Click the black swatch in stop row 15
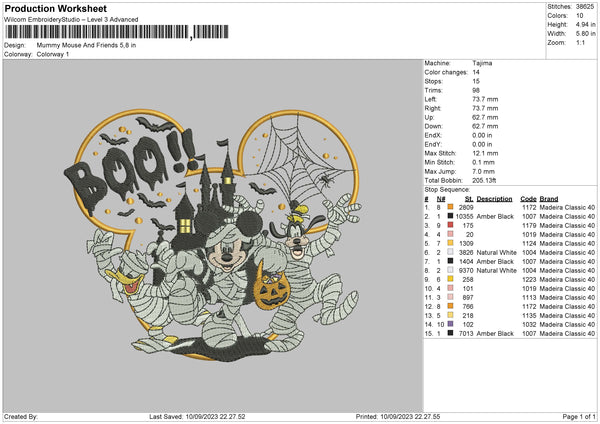600x424 pixels. [450, 333]
